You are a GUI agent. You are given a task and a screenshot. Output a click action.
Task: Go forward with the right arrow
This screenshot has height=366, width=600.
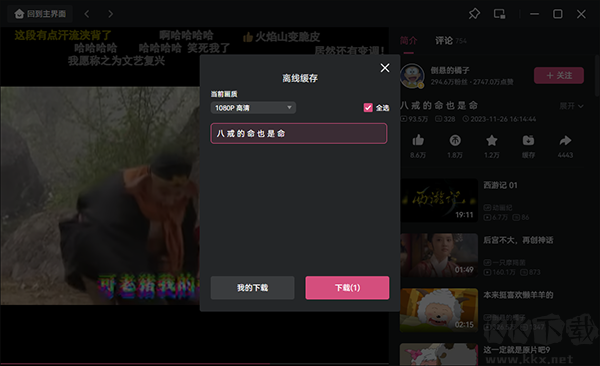111,14
